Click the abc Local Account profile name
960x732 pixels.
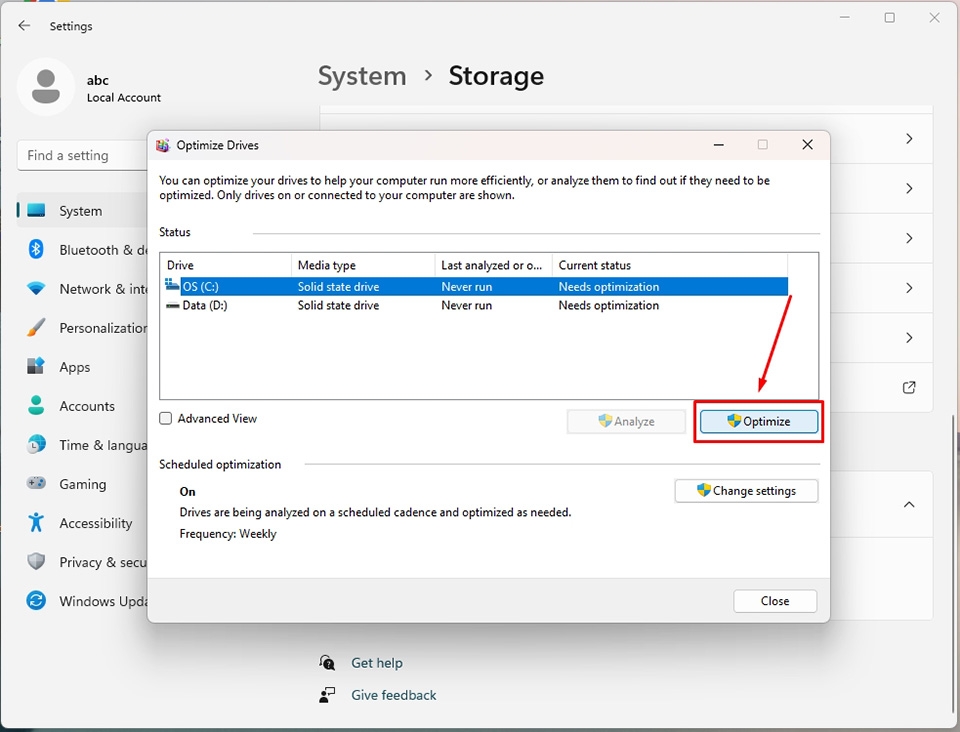pyautogui.click(x=124, y=89)
